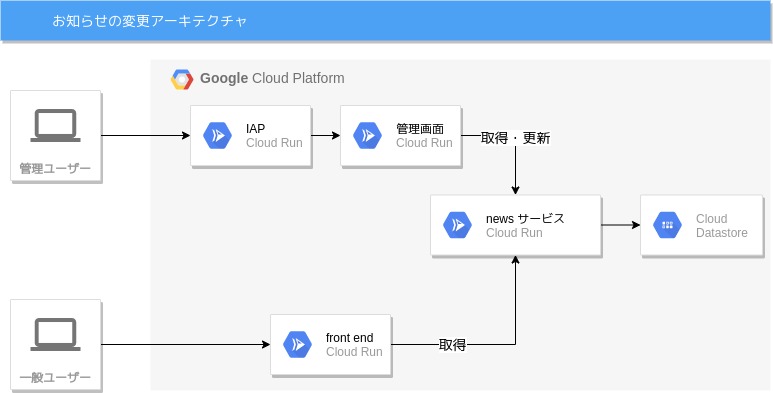Image resolution: width=773 pixels, height=393 pixels.
Task: Click the title お知らせの変更アーキテクチャ
Action: [x=149, y=21]
